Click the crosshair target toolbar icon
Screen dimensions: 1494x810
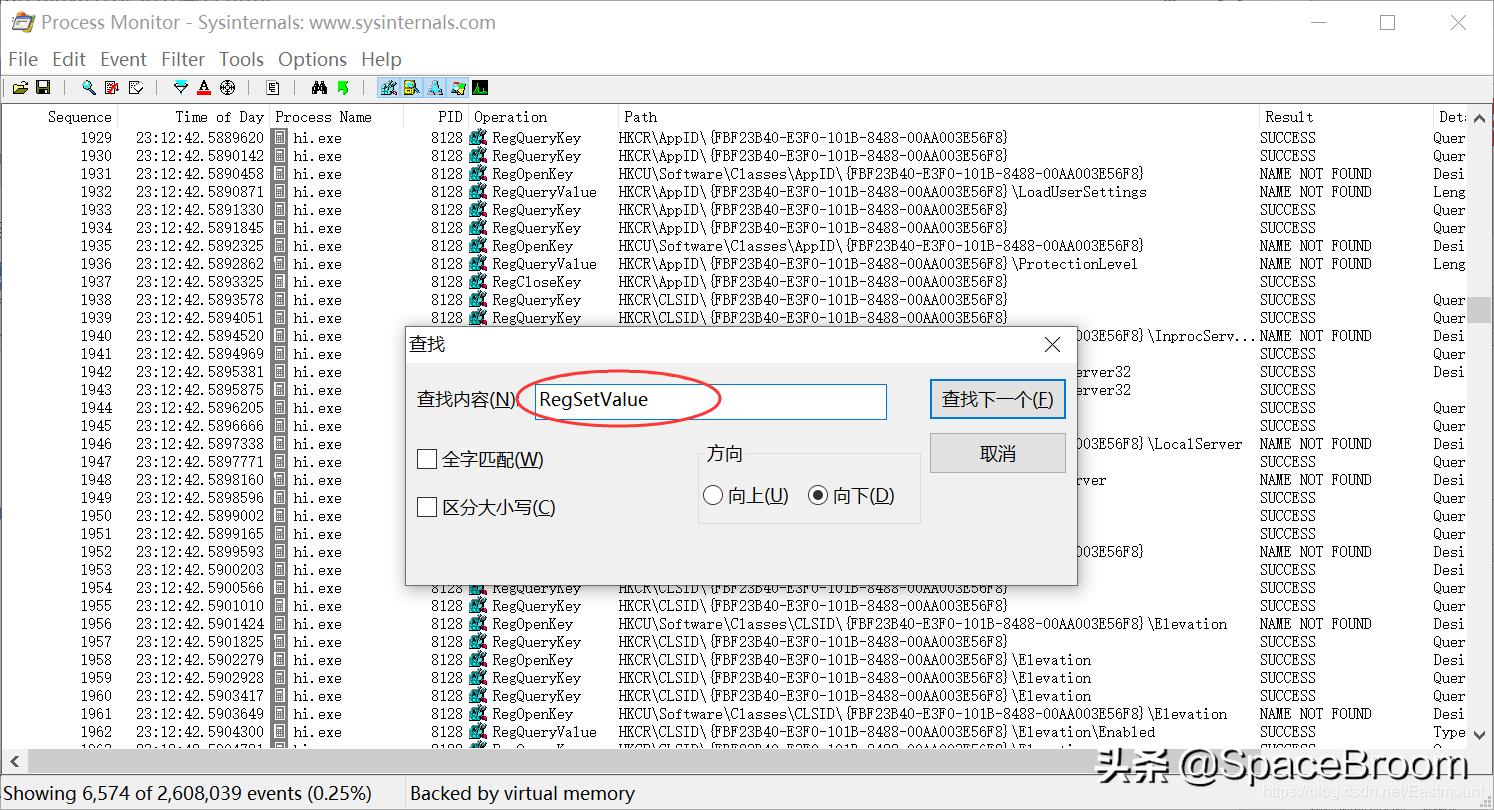[x=228, y=88]
